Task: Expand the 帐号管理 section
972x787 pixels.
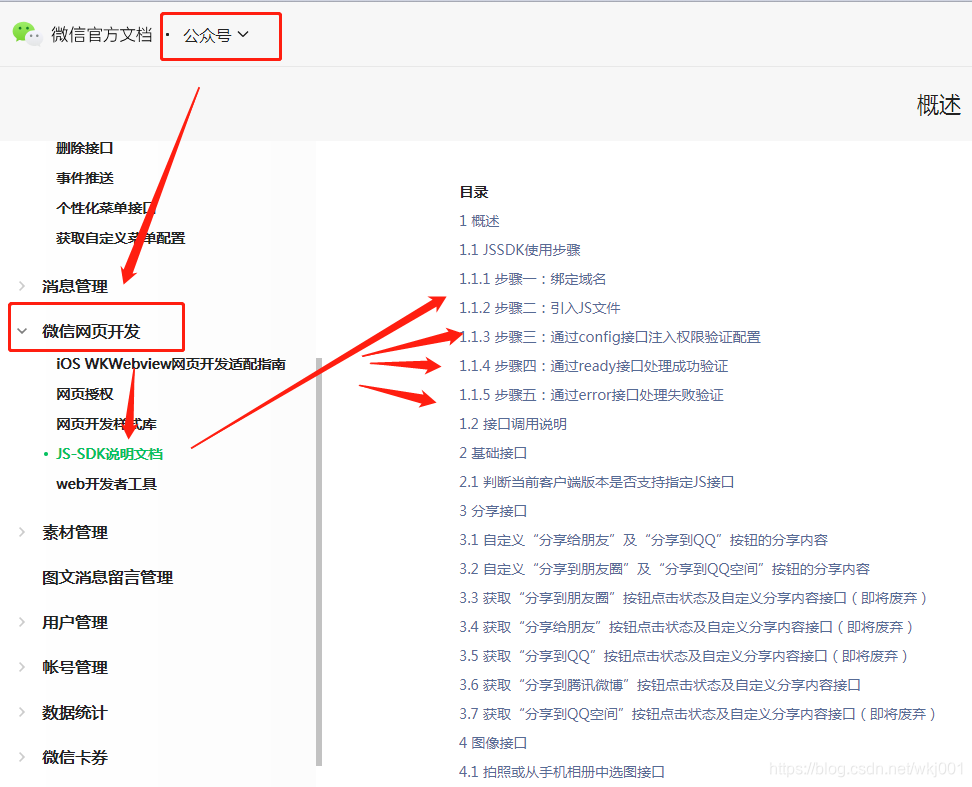Action: [x=74, y=667]
